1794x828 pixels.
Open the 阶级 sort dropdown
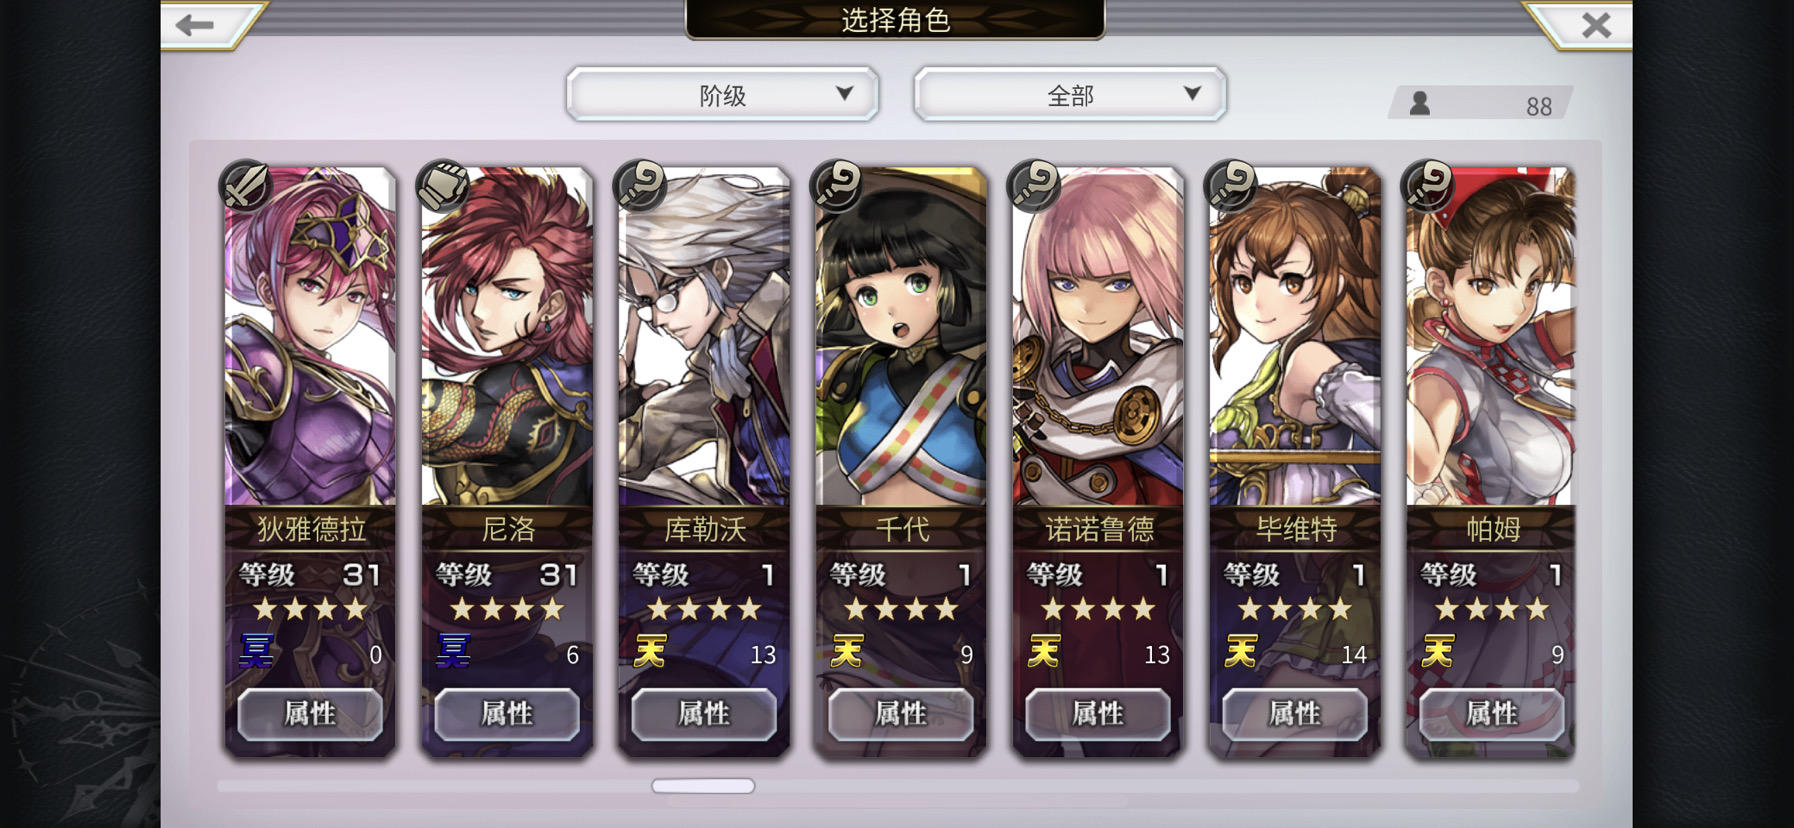722,95
